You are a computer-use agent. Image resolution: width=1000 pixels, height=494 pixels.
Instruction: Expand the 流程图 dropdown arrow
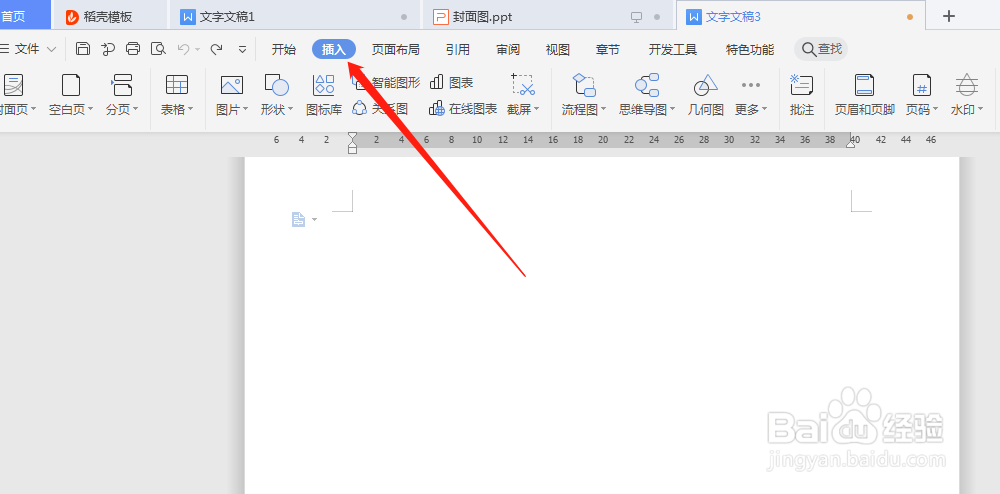(x=603, y=109)
